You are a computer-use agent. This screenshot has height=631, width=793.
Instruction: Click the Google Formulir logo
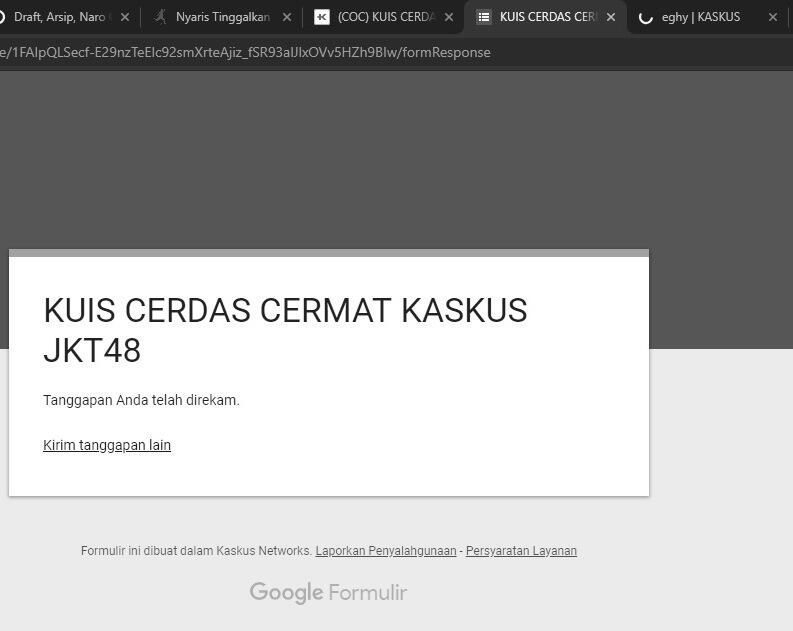pos(328,593)
